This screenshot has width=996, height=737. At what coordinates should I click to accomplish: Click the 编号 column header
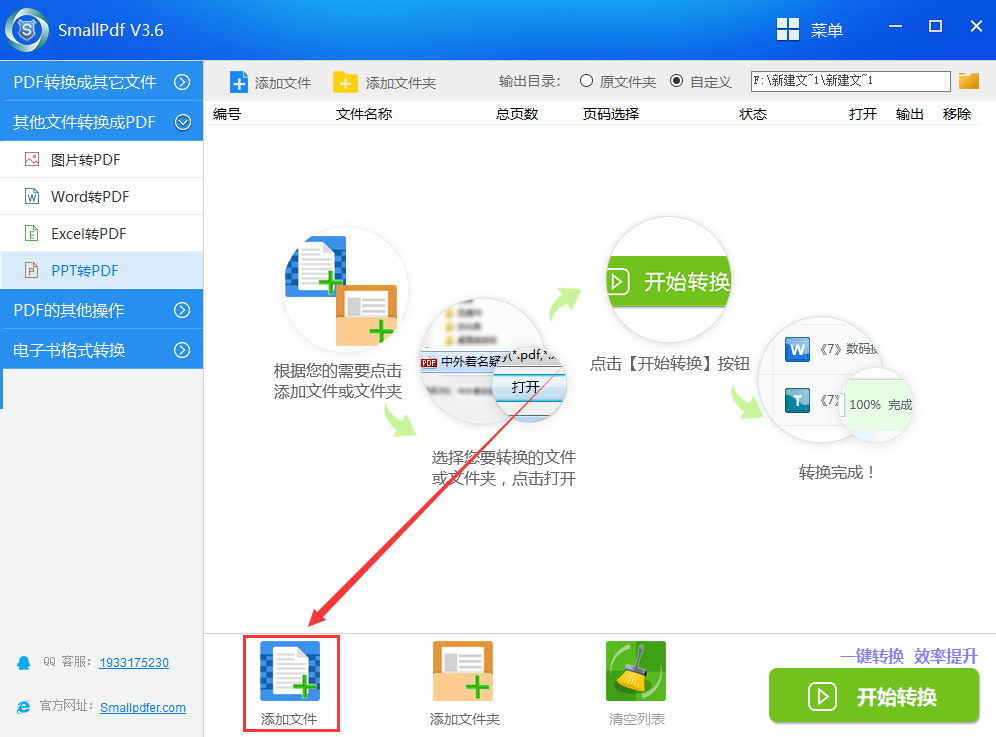[227, 114]
